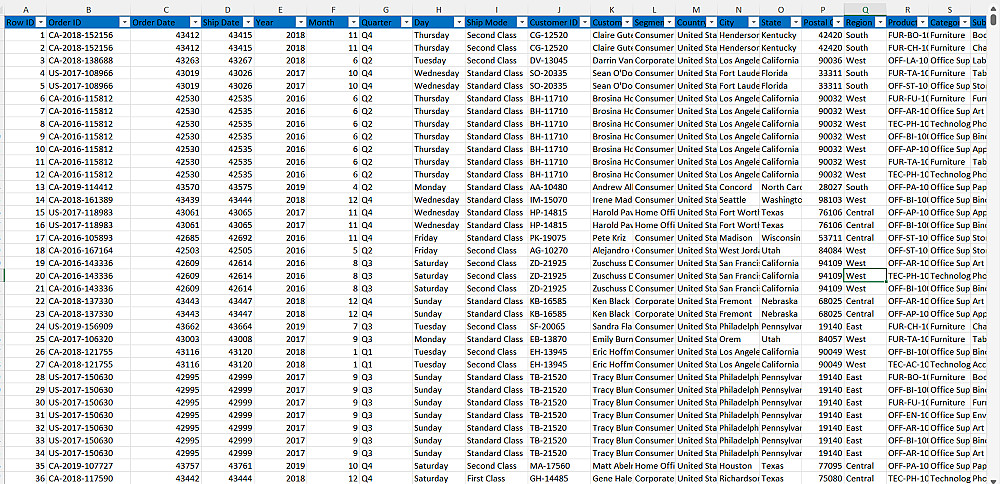Image resolution: width=1000 pixels, height=484 pixels.
Task: Select the Order ID cell US-2019-156909
Action: click(88, 326)
